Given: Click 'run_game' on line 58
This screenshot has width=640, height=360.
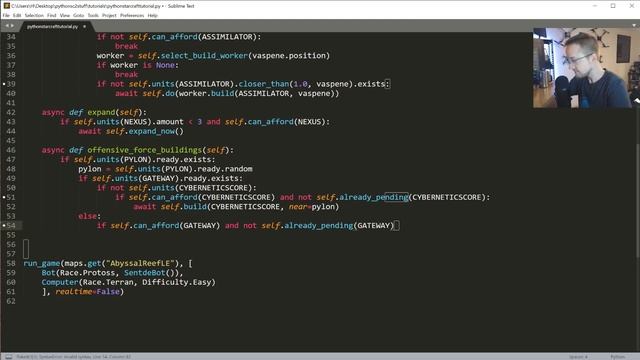Looking at the screenshot, I should point(42,263).
